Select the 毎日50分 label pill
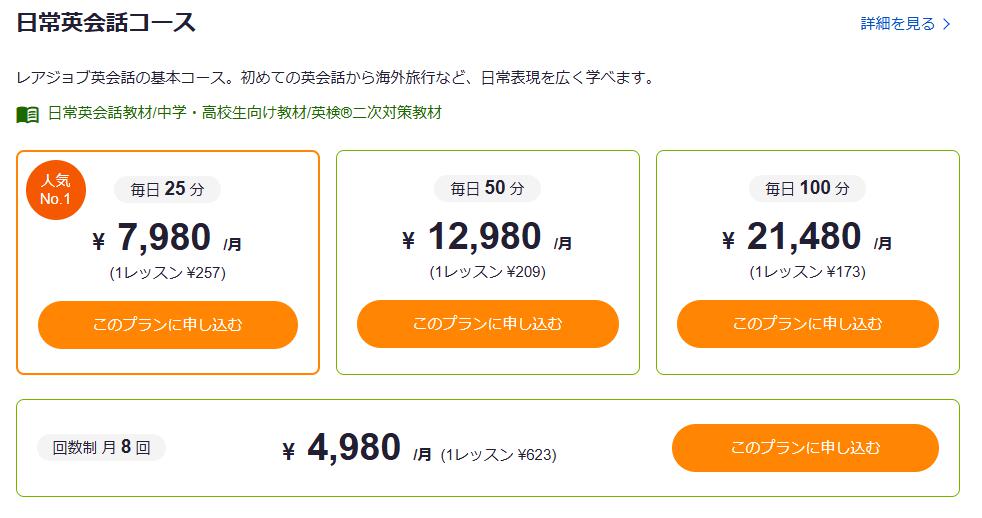This screenshot has height=518, width=982. (487, 188)
